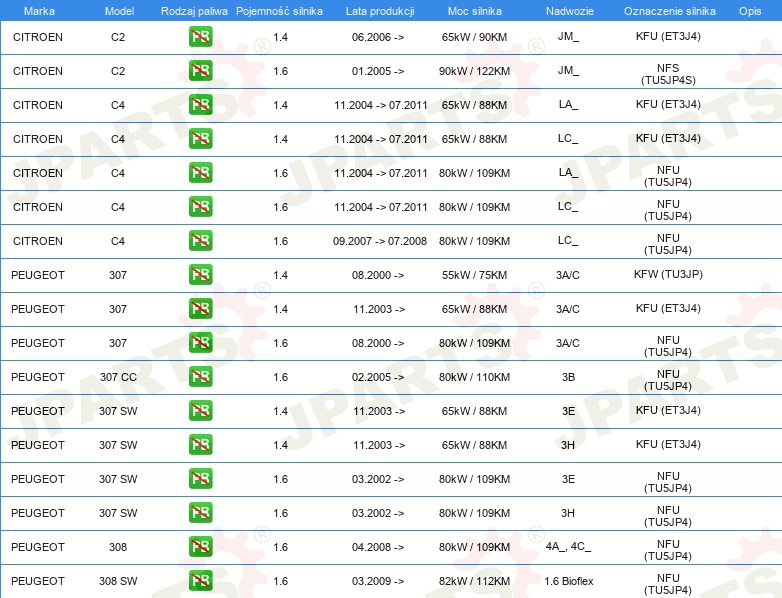Select the 1.4 capacity cell in the 55kW row

(281, 275)
